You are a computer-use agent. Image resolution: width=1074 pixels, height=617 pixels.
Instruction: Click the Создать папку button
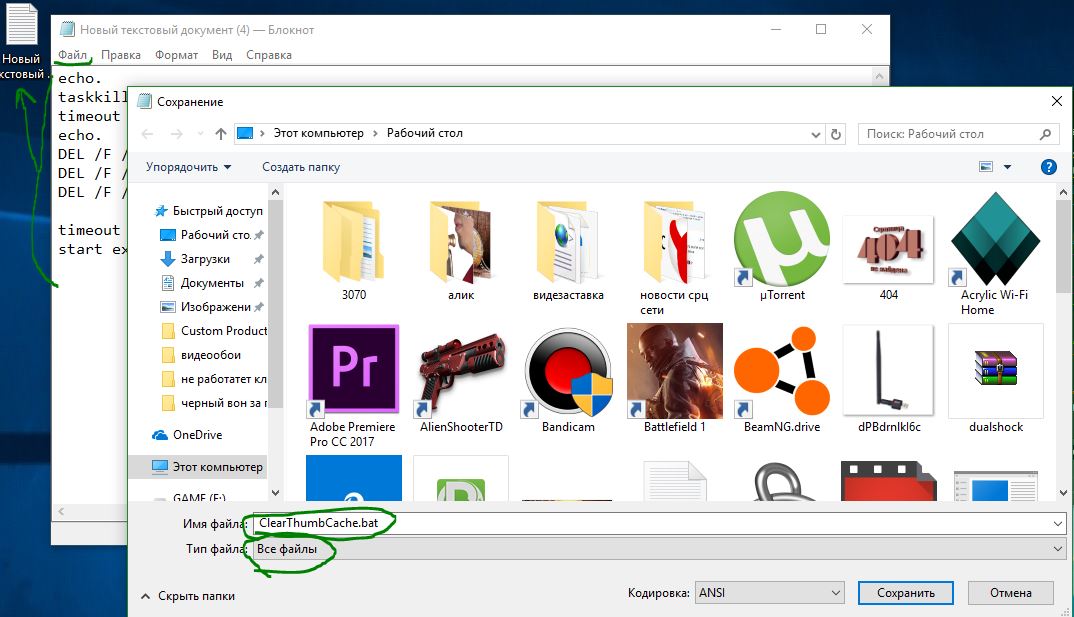pyautogui.click(x=301, y=166)
